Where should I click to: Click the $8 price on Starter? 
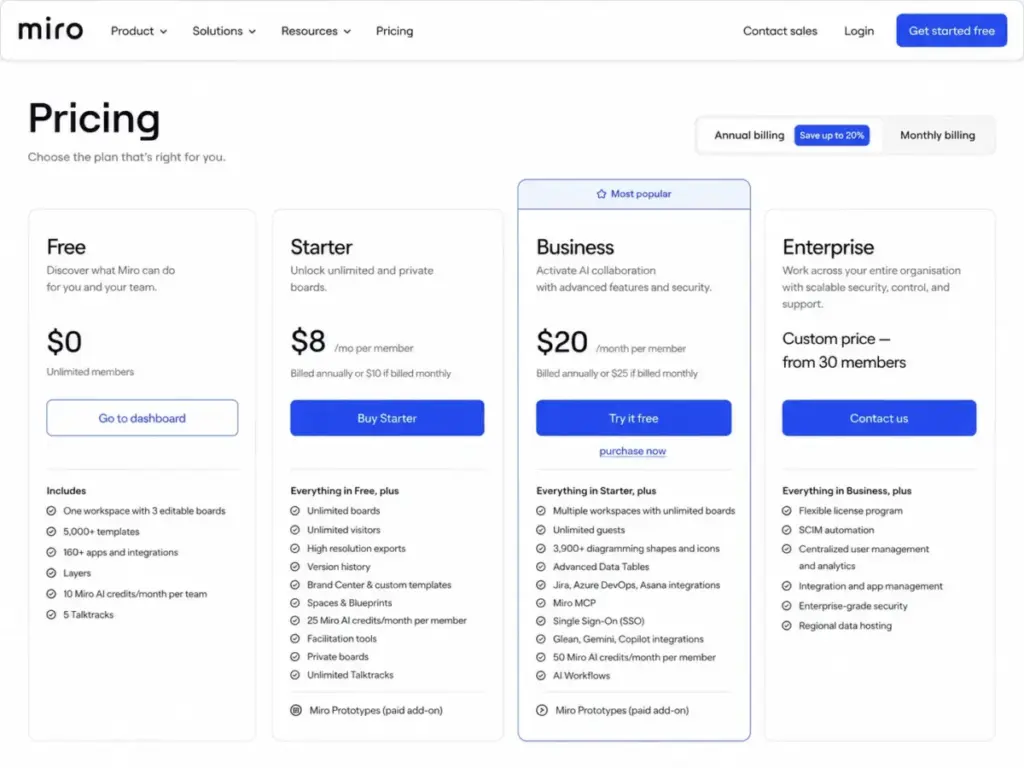click(308, 342)
